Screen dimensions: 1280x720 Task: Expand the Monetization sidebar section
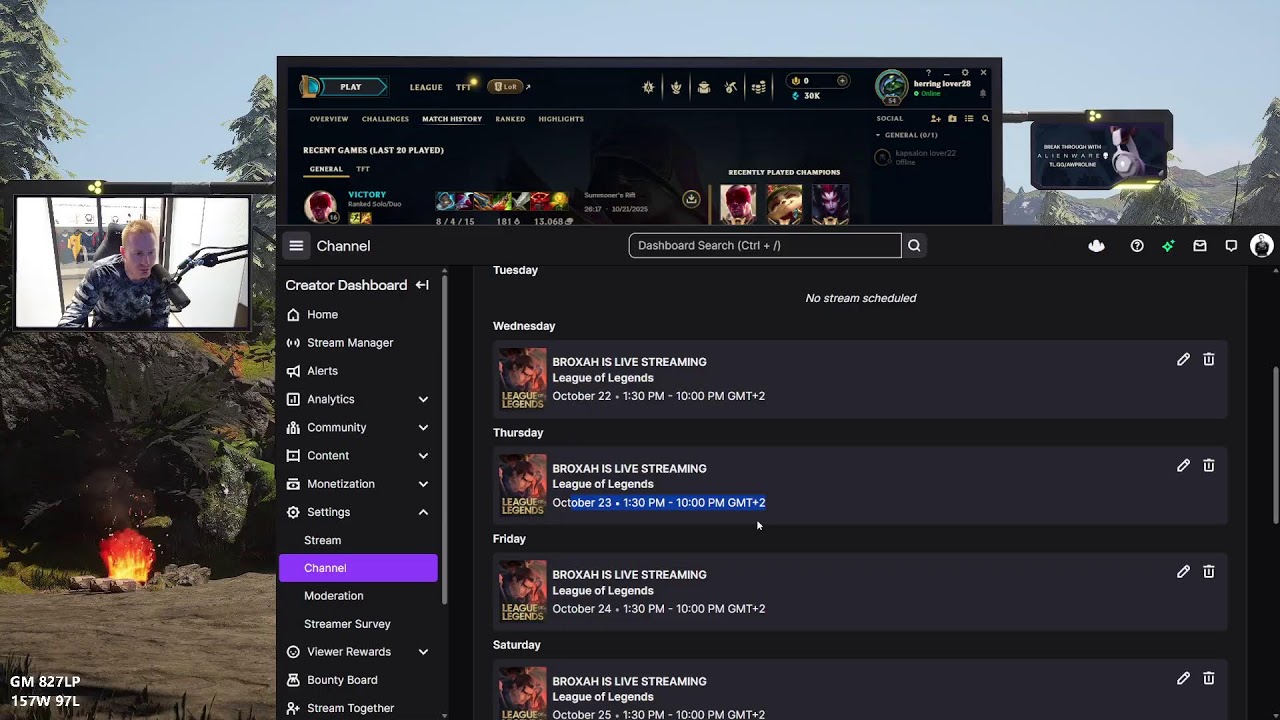click(x=423, y=484)
